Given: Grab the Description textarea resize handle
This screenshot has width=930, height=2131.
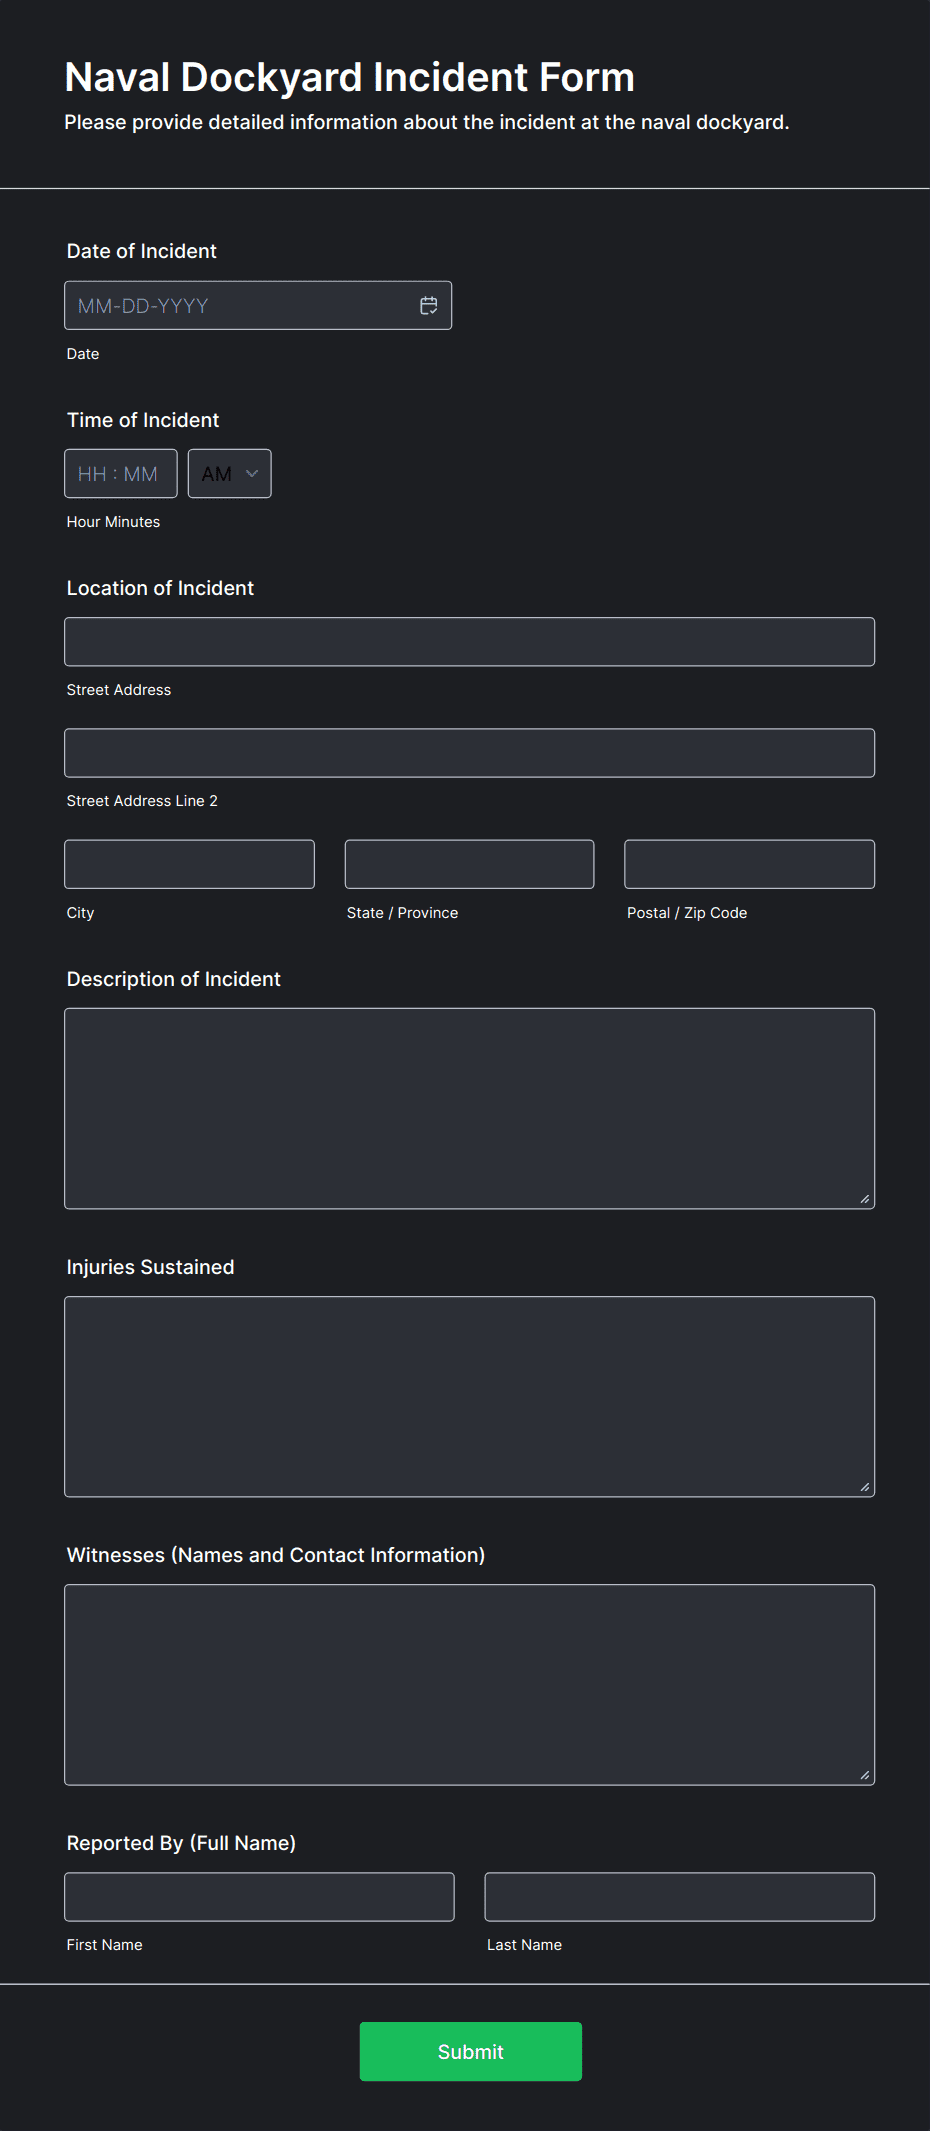Looking at the screenshot, I should [x=865, y=1199].
